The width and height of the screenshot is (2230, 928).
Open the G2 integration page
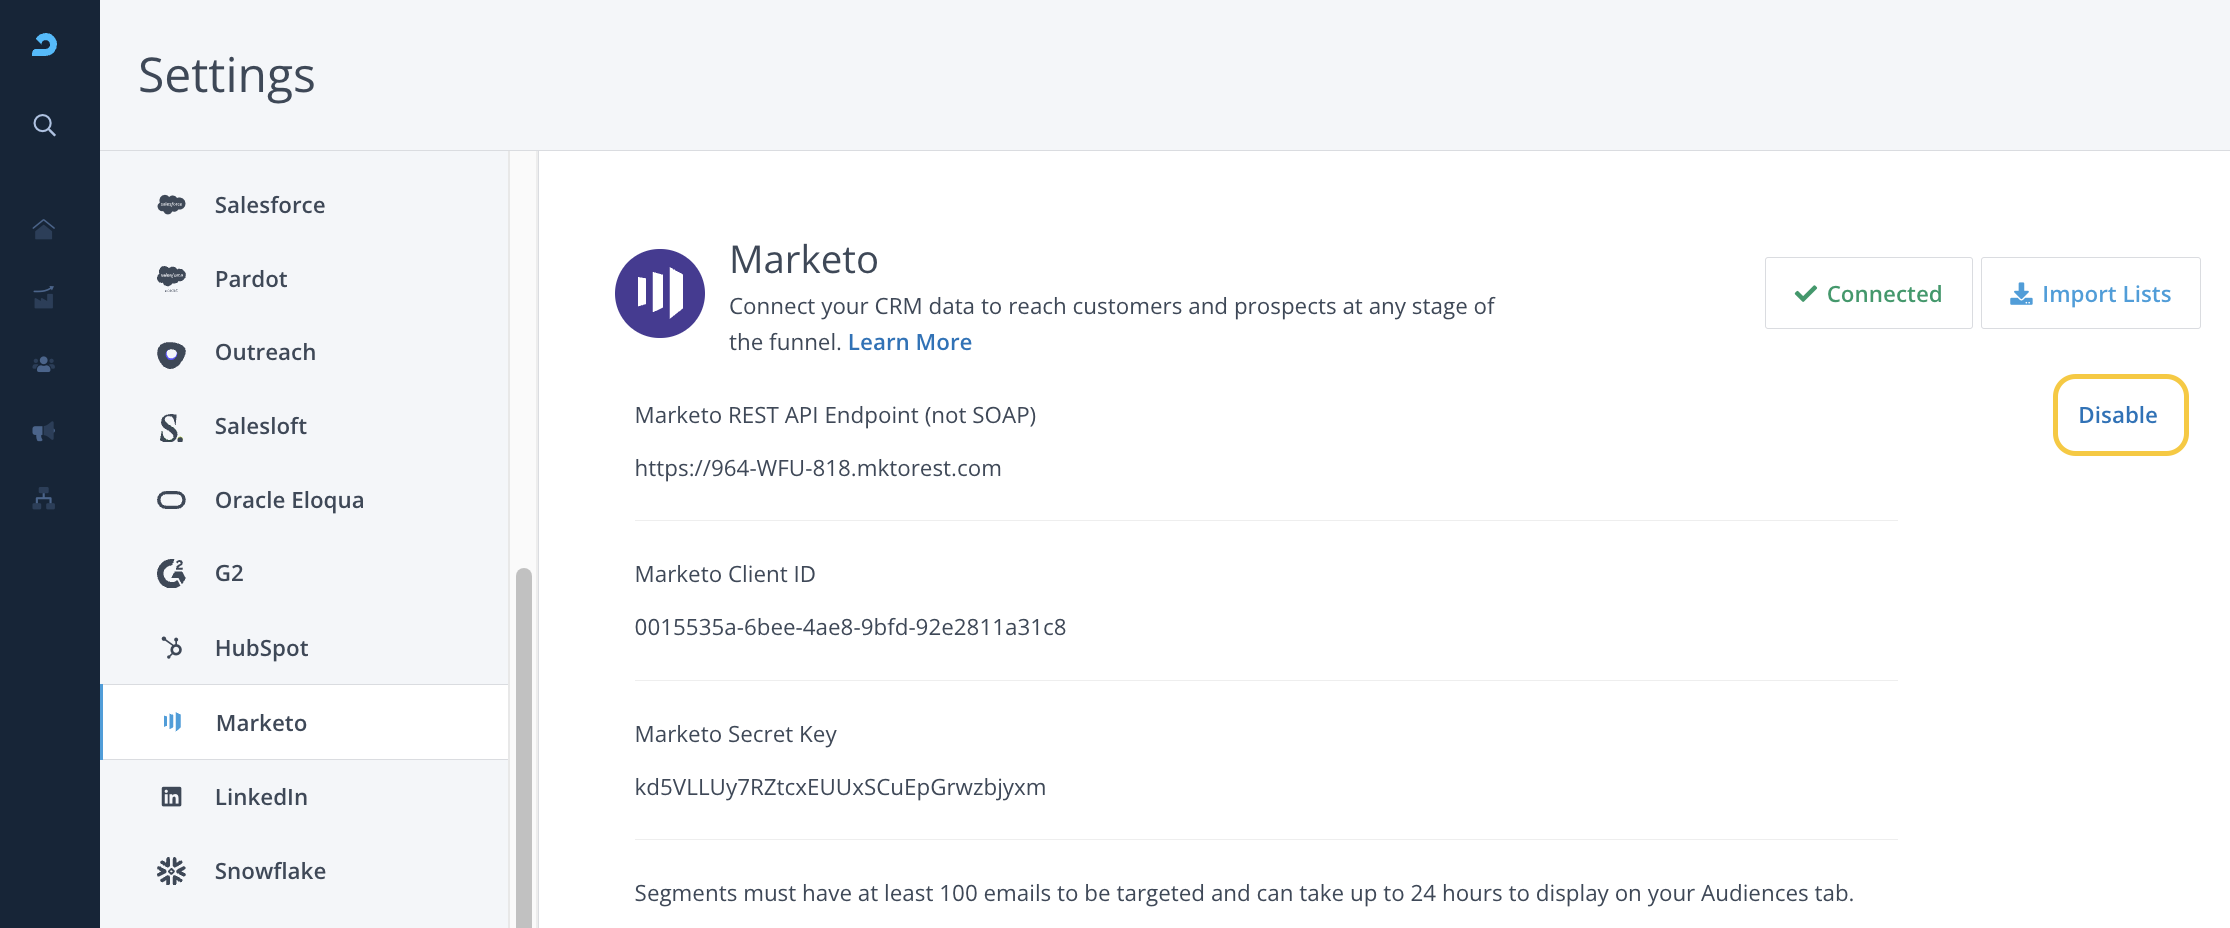pyautogui.click(x=305, y=574)
